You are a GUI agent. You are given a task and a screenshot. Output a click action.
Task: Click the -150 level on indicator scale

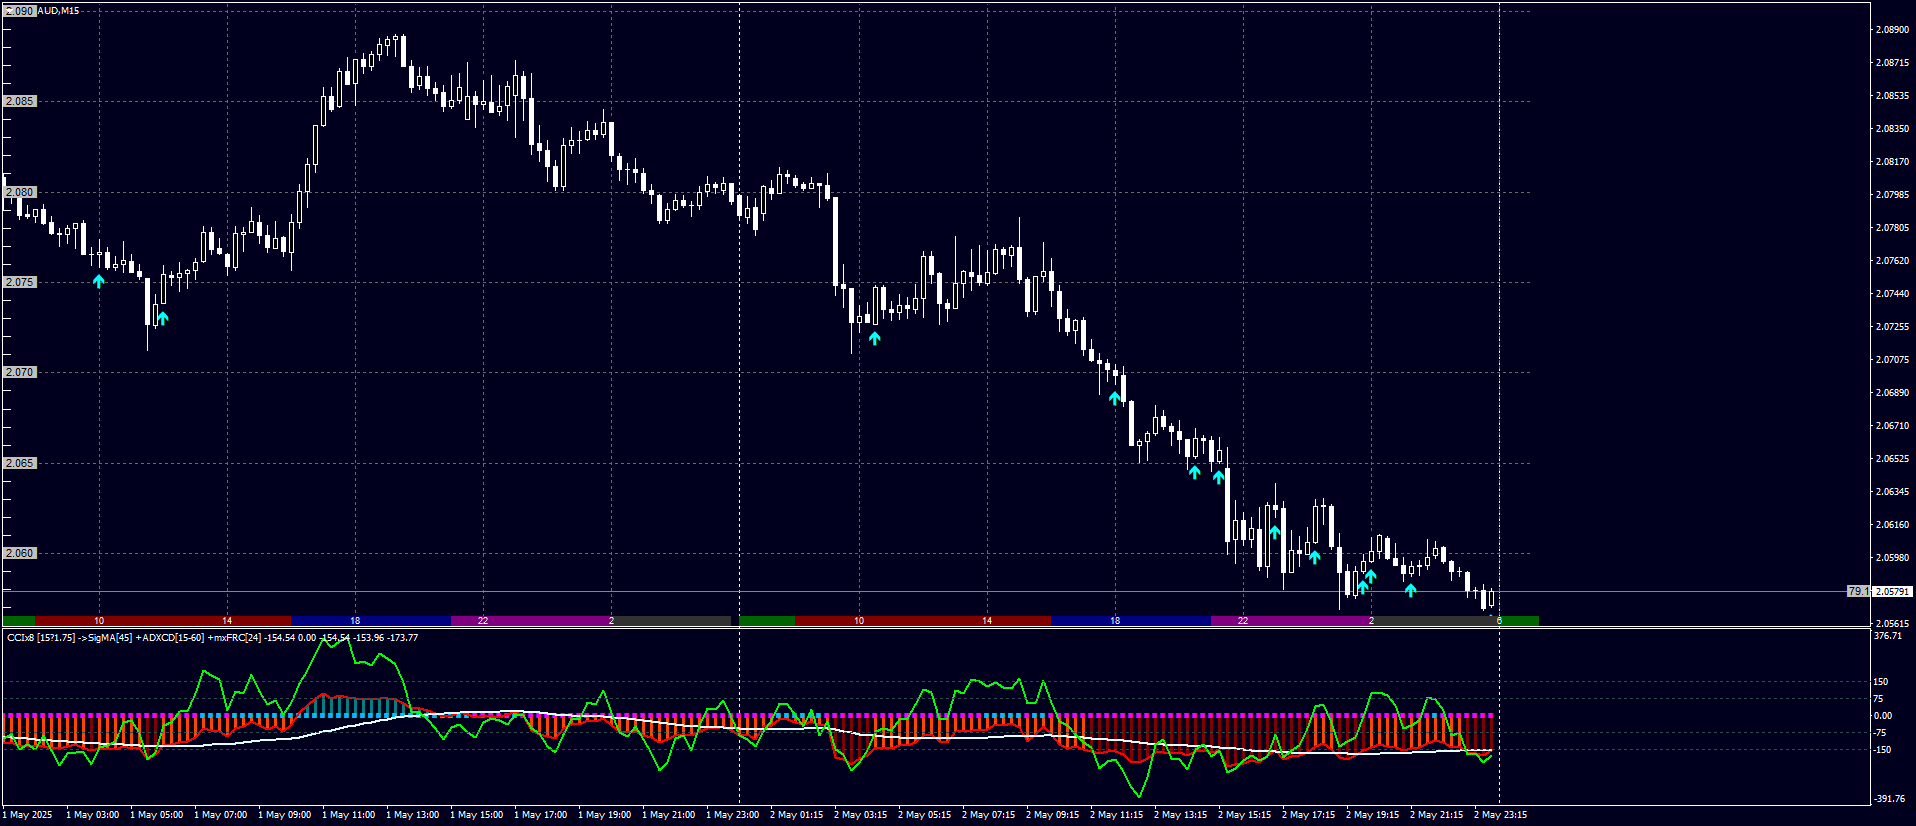point(1882,750)
